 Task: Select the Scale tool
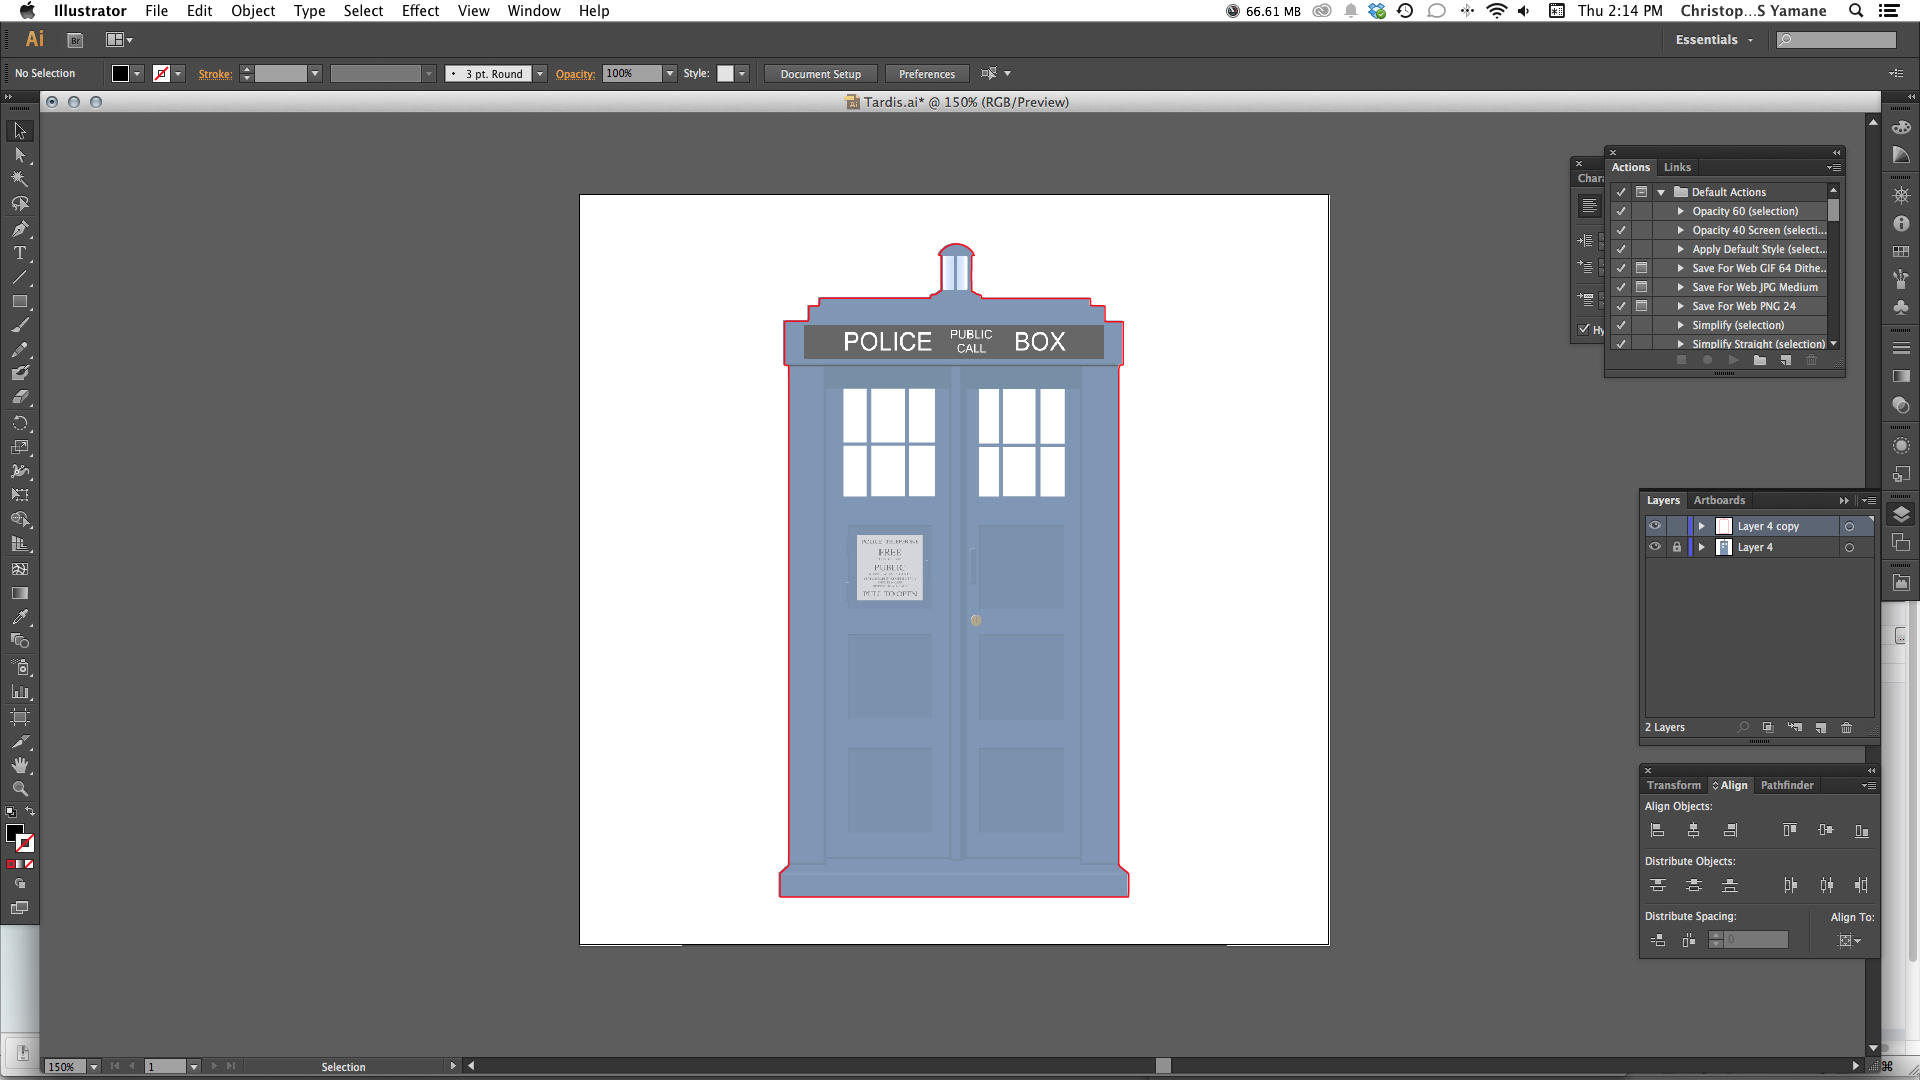tap(19, 447)
